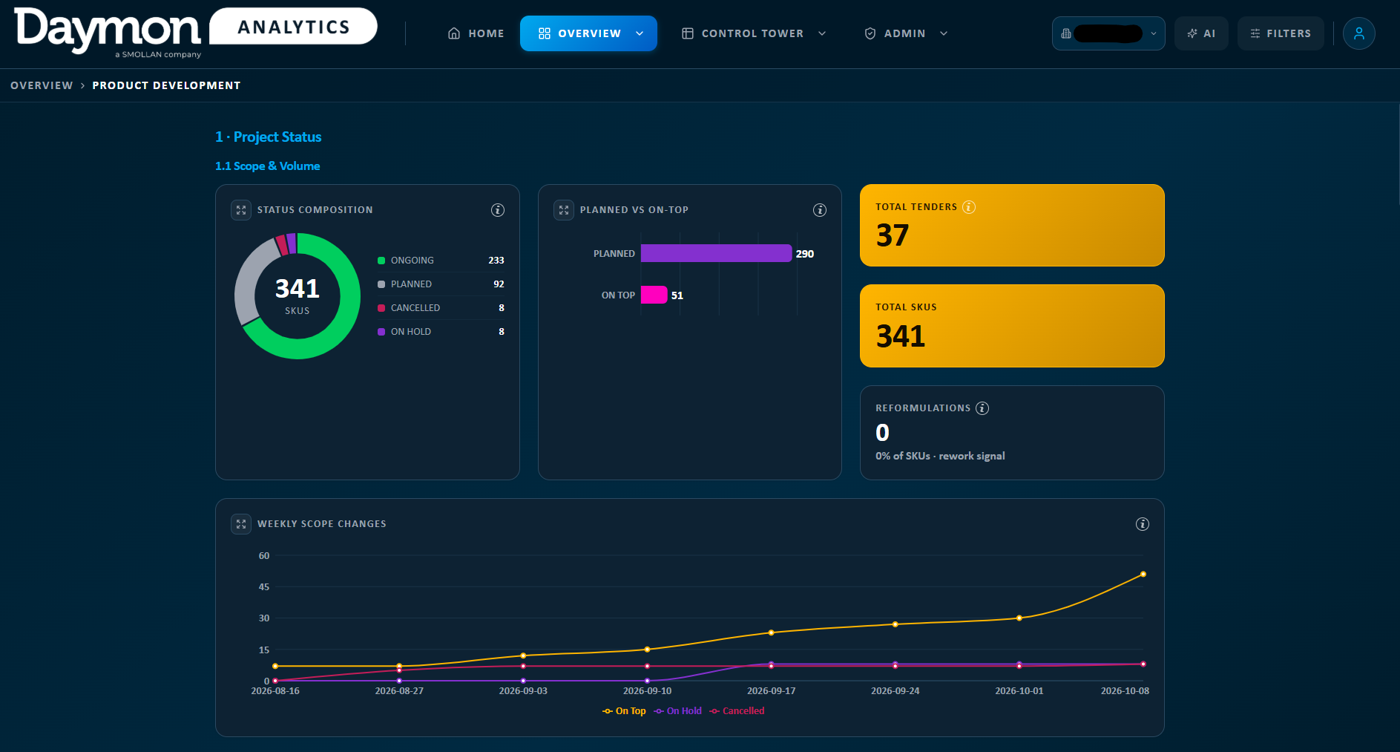Toggle the Cancelled legend entry in donut
1400x752 pixels.
tap(440, 308)
